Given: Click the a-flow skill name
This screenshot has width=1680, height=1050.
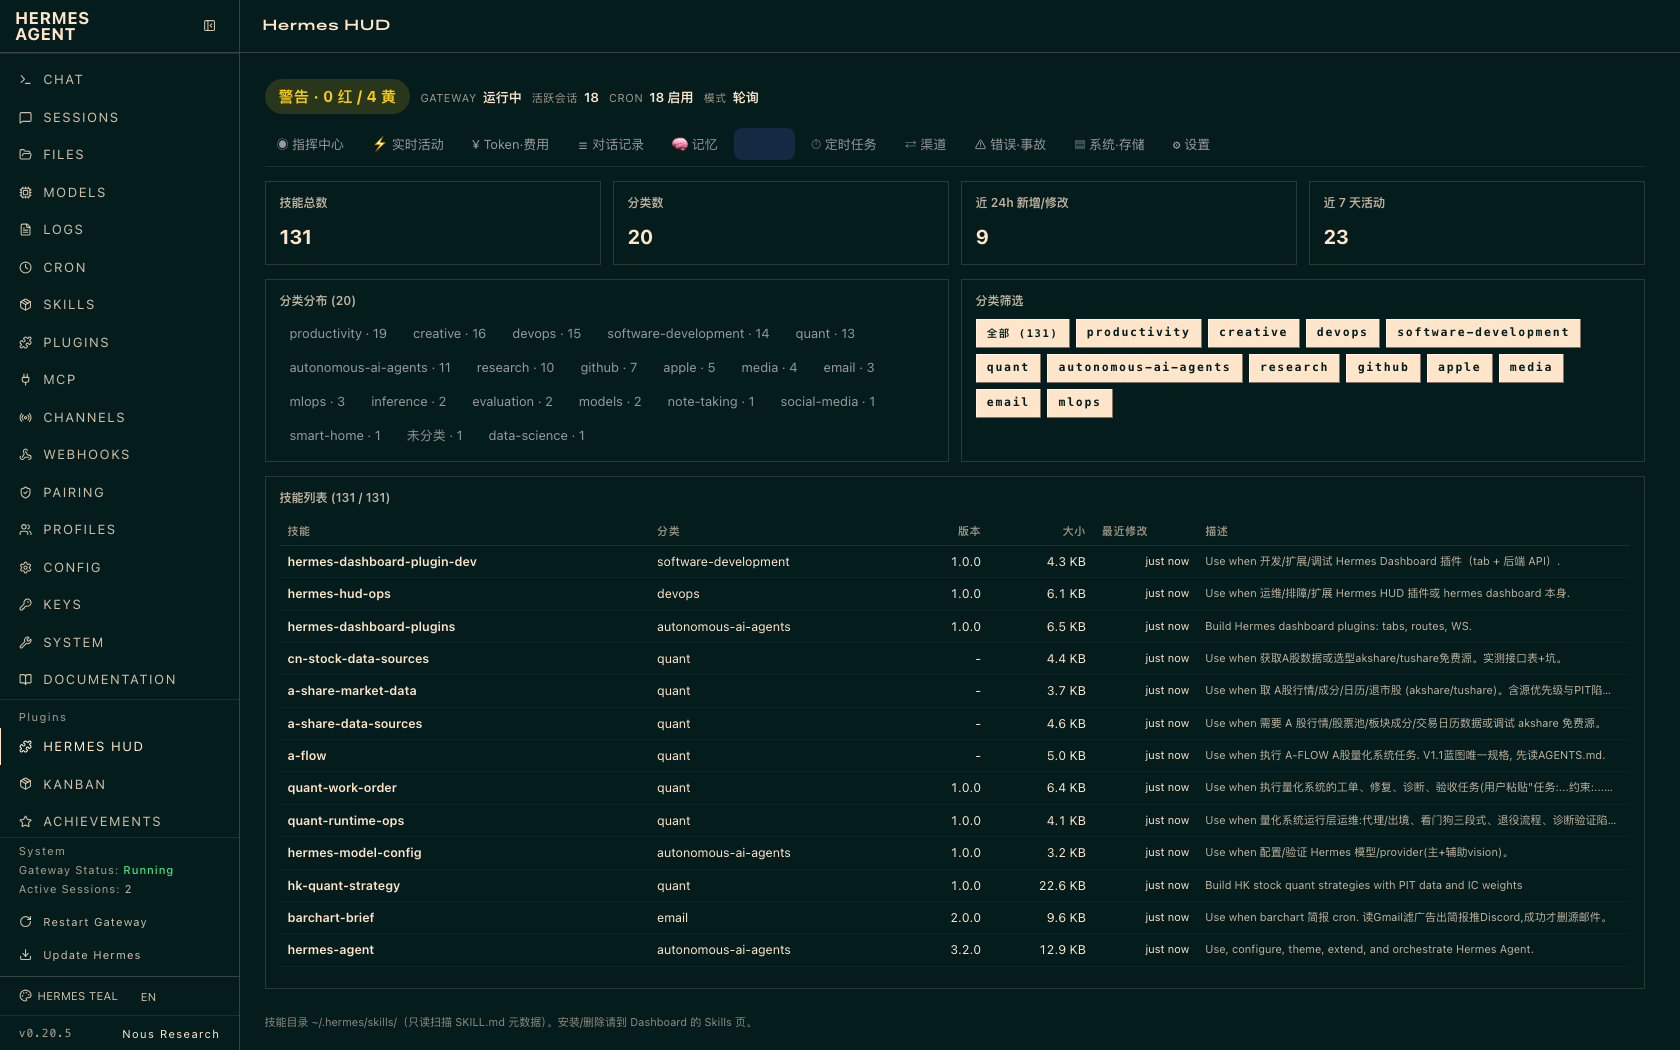Looking at the screenshot, I should [307, 756].
